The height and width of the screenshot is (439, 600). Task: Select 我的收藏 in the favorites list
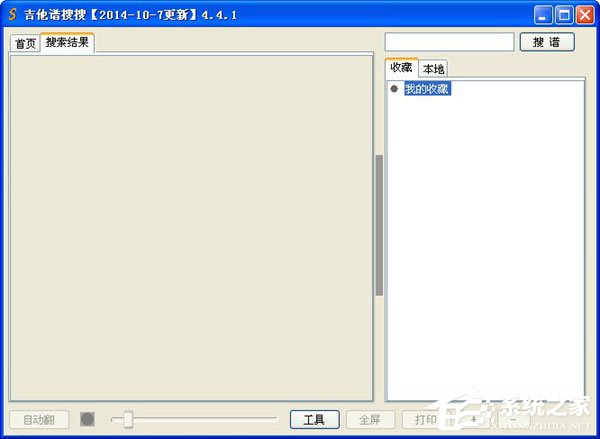click(x=427, y=89)
